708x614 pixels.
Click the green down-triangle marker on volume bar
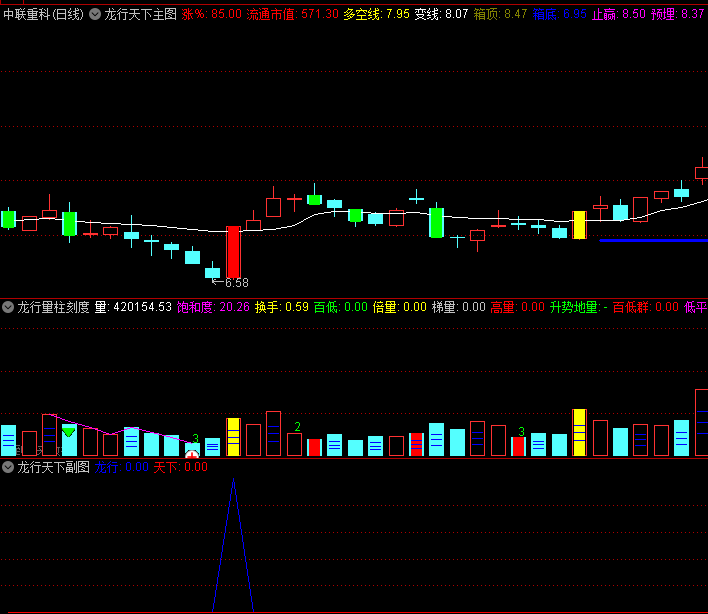point(68,433)
